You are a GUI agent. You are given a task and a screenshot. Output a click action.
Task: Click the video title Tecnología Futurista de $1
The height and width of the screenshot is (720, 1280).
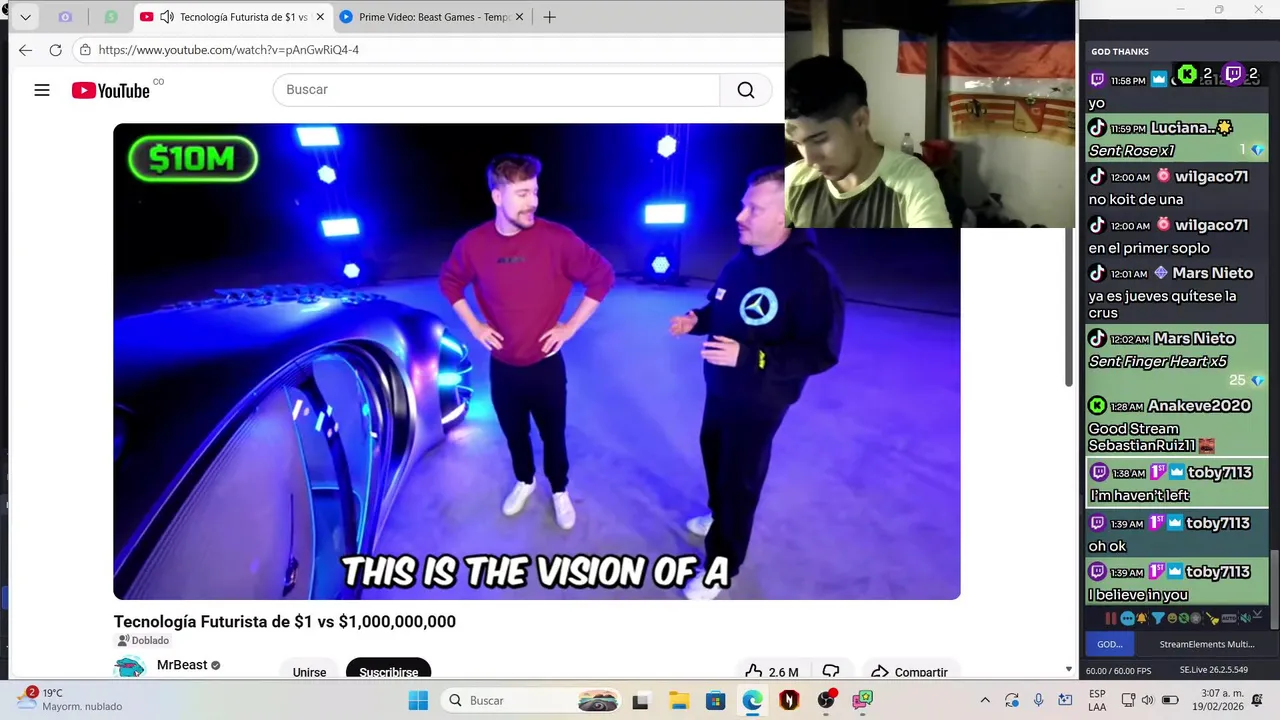tap(284, 621)
